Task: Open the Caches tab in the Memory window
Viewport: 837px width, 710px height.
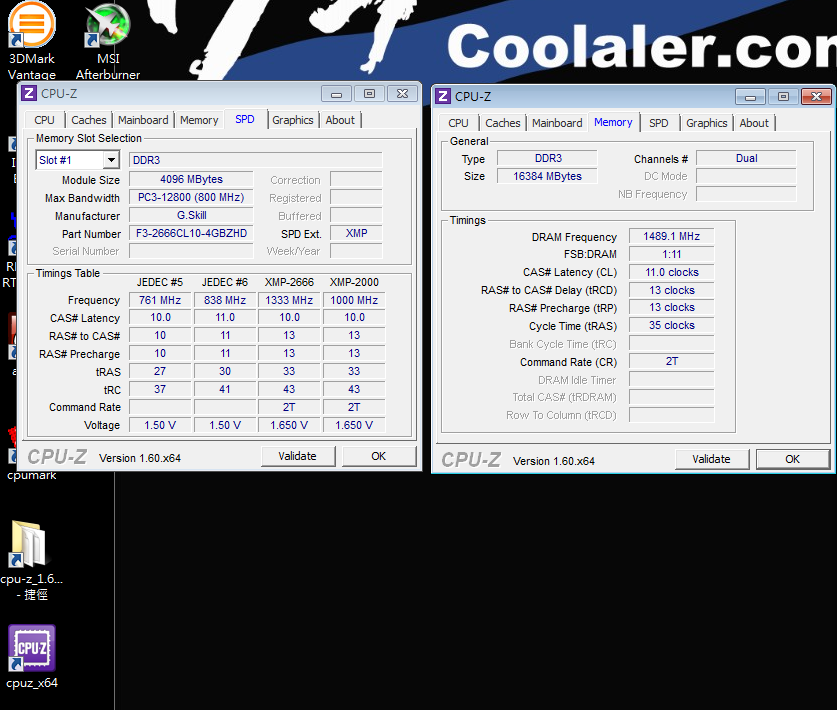Action: point(502,123)
